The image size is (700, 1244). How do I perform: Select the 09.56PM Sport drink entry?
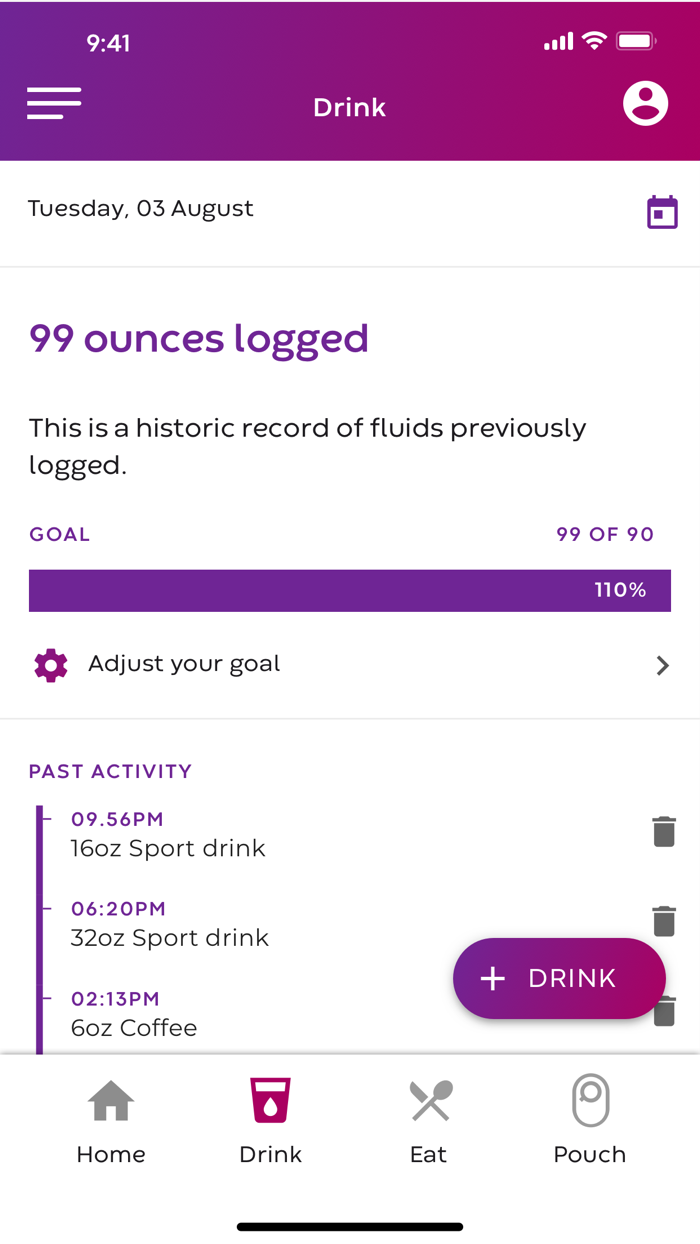click(167, 835)
